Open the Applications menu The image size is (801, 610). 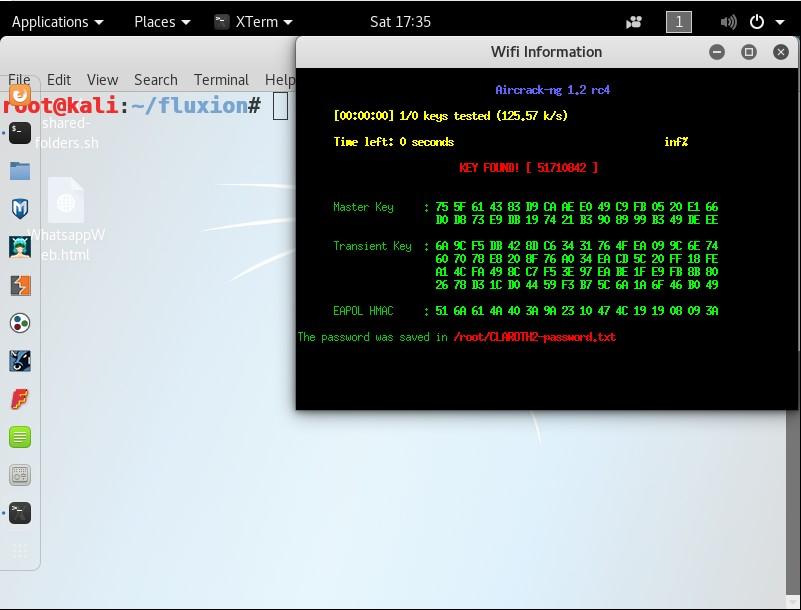pyautogui.click(x=57, y=22)
